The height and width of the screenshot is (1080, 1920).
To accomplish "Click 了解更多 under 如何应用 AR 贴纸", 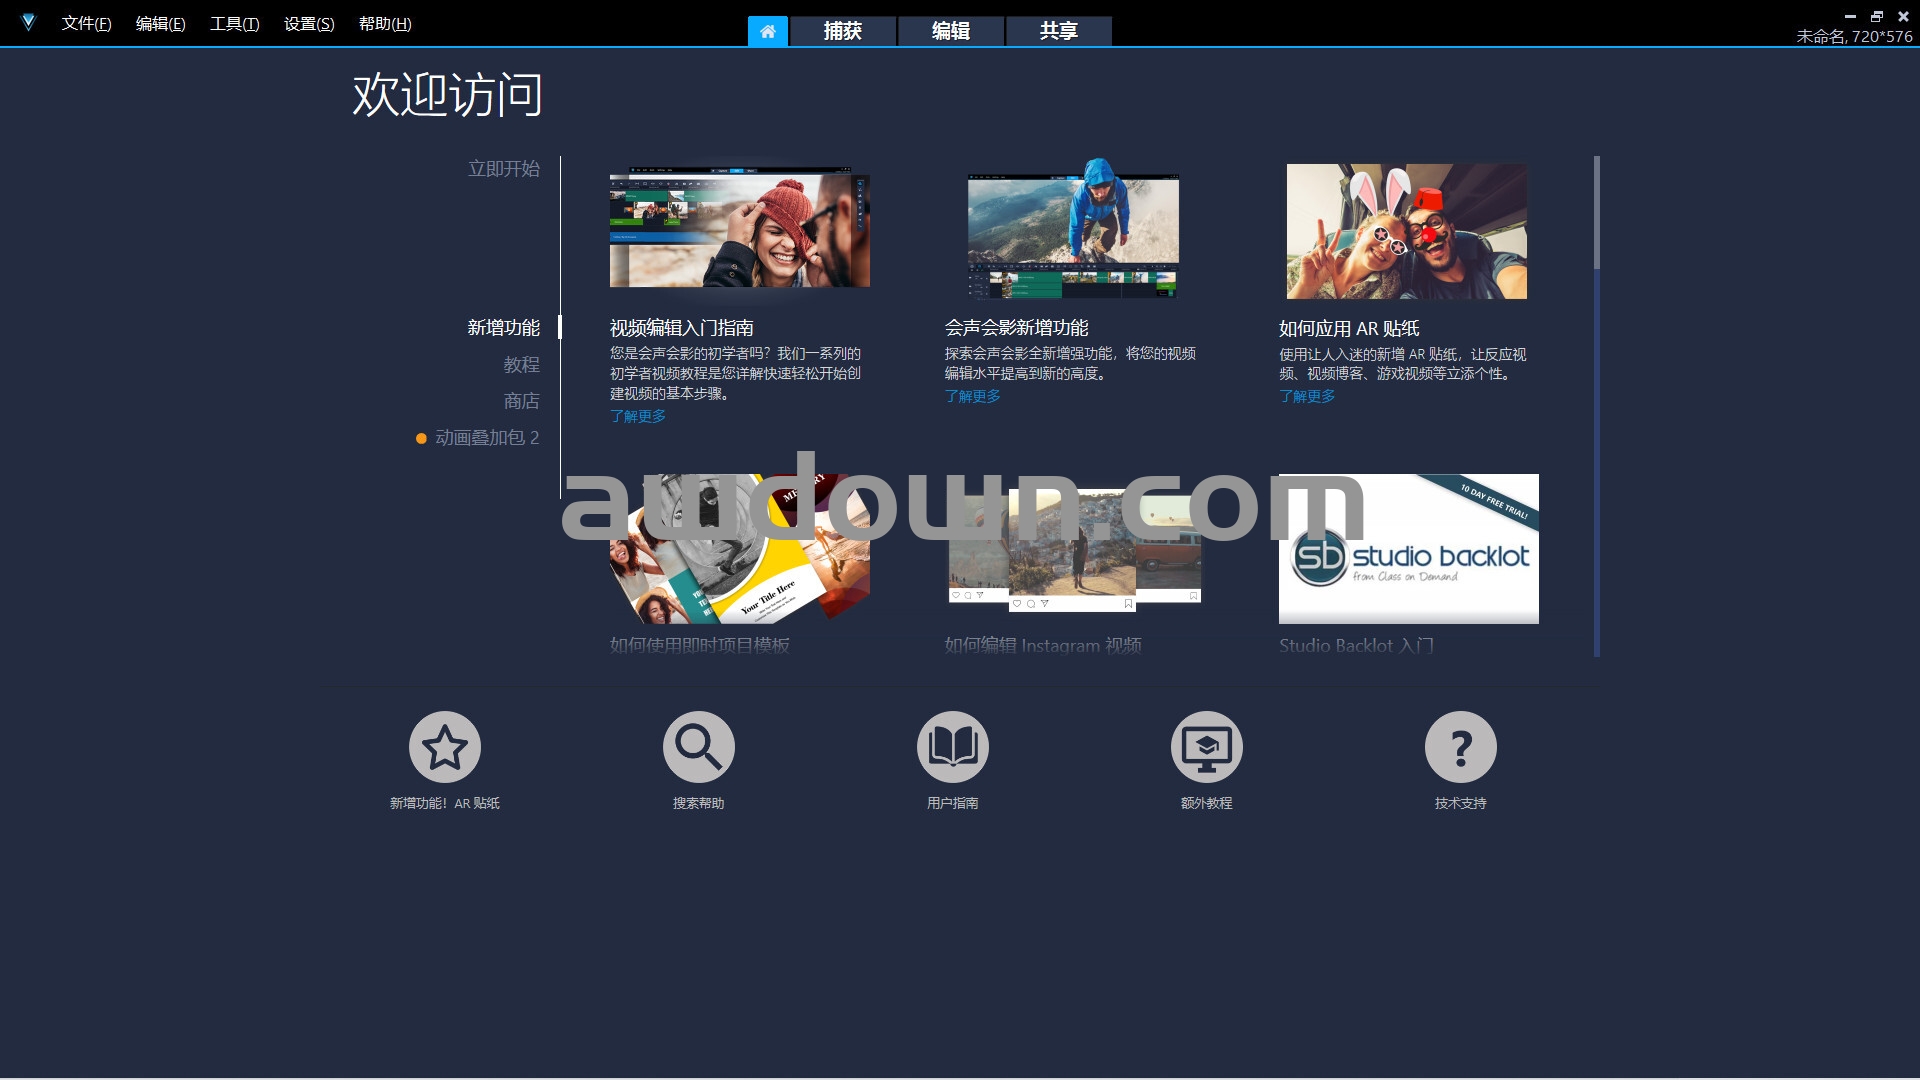I will pyautogui.click(x=1306, y=396).
